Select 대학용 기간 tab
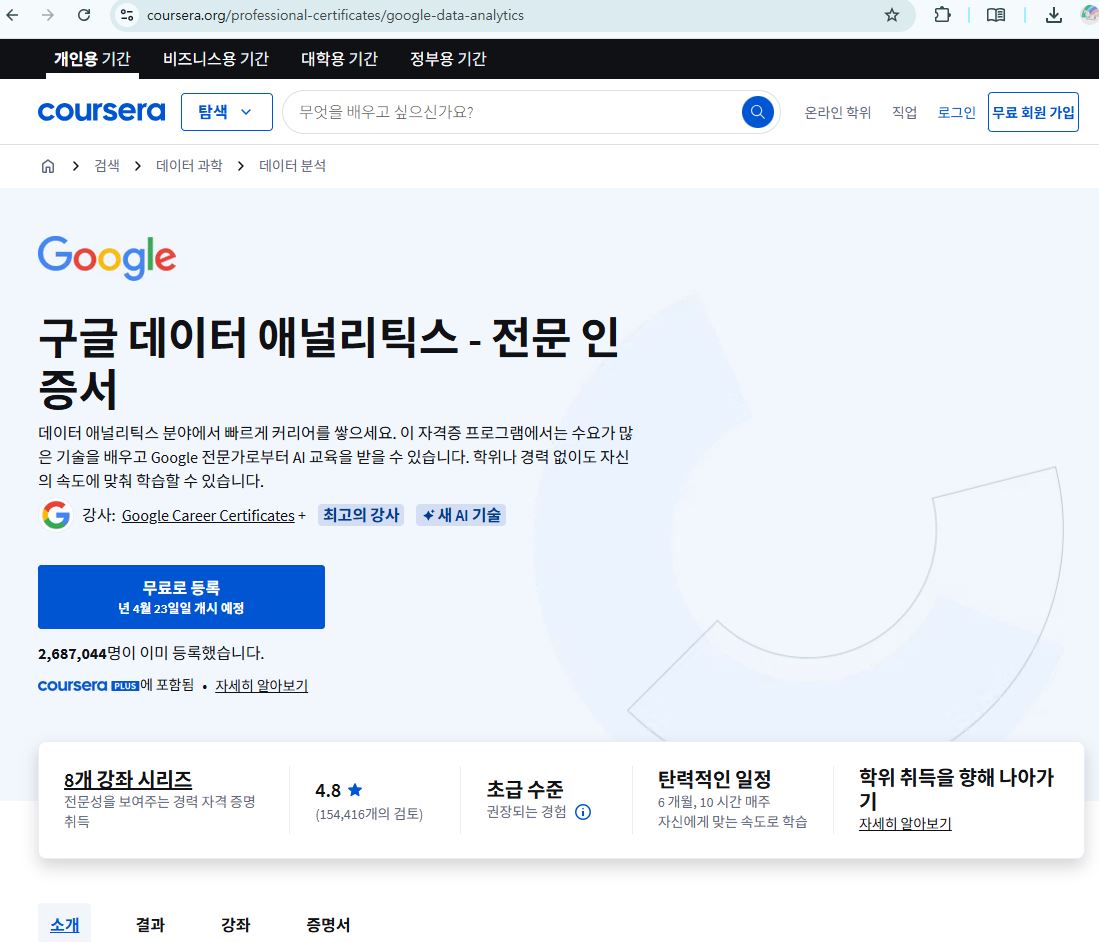The height and width of the screenshot is (942, 1099). [339, 59]
